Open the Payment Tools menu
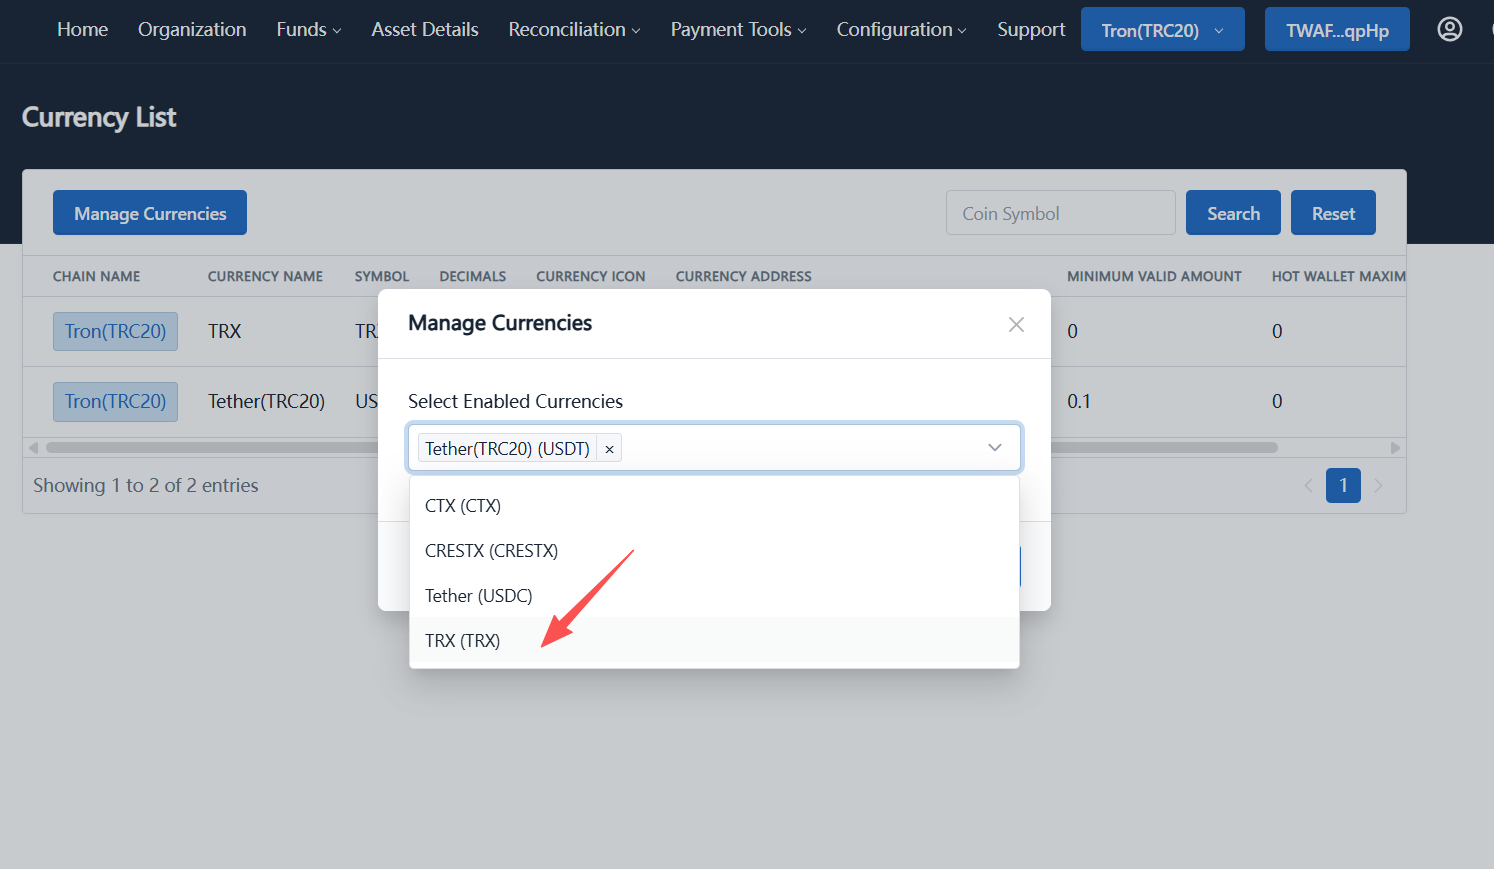The width and height of the screenshot is (1494, 869). point(737,29)
